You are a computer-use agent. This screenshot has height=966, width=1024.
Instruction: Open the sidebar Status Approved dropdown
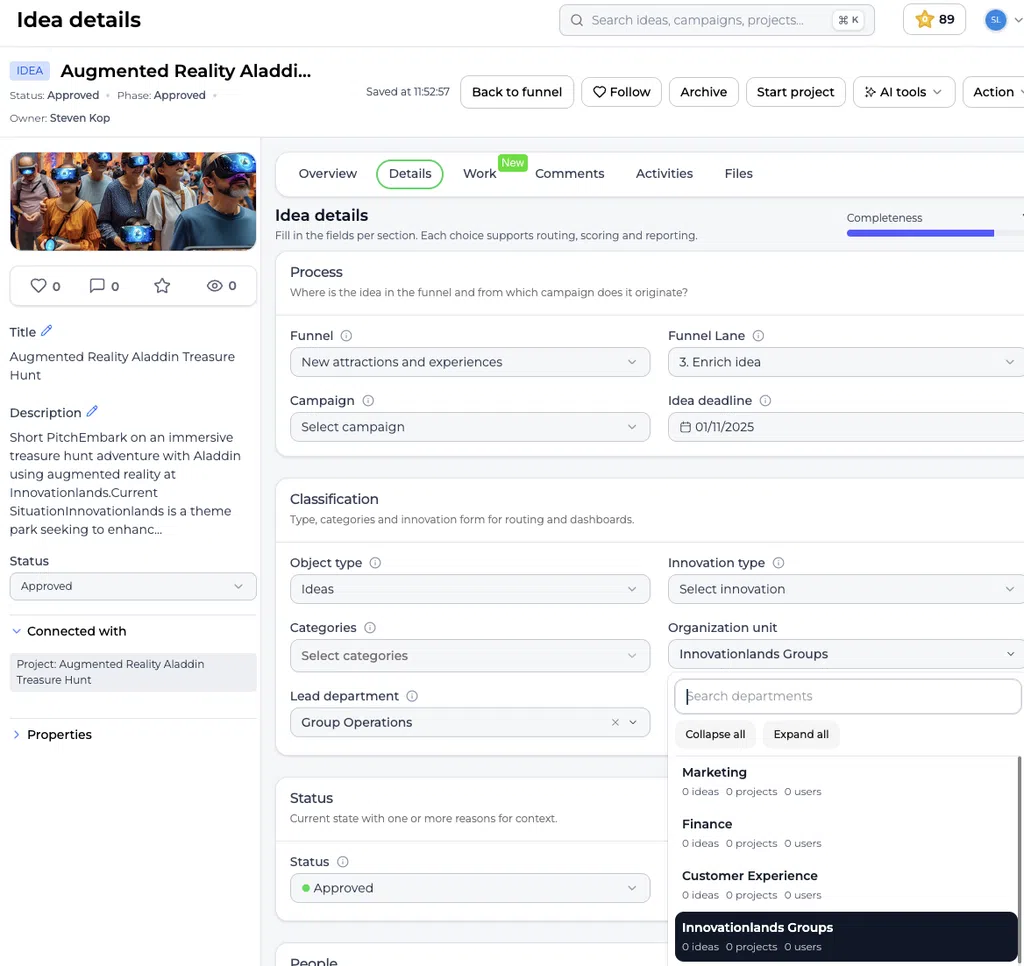pyautogui.click(x=133, y=586)
